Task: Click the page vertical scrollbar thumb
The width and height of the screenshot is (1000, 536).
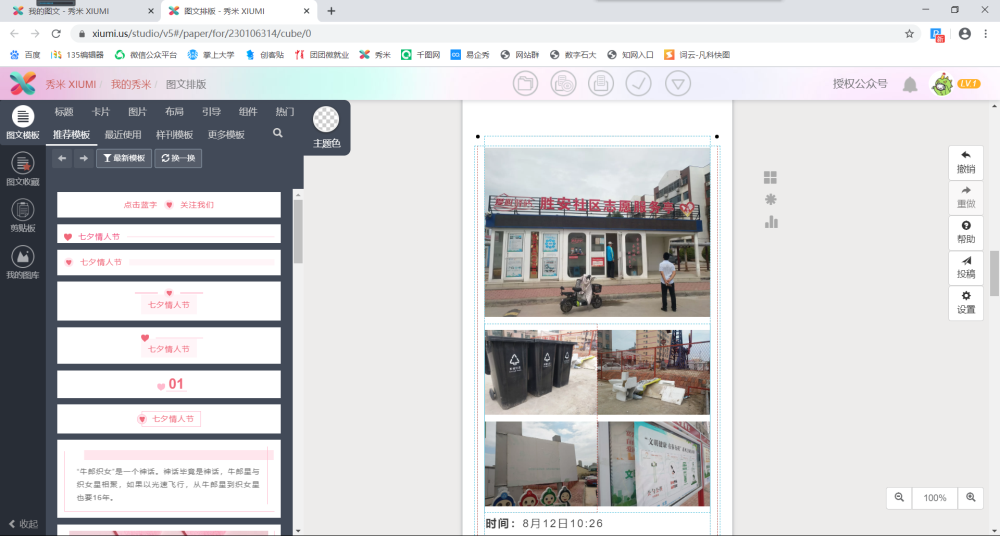Action: click(994, 273)
